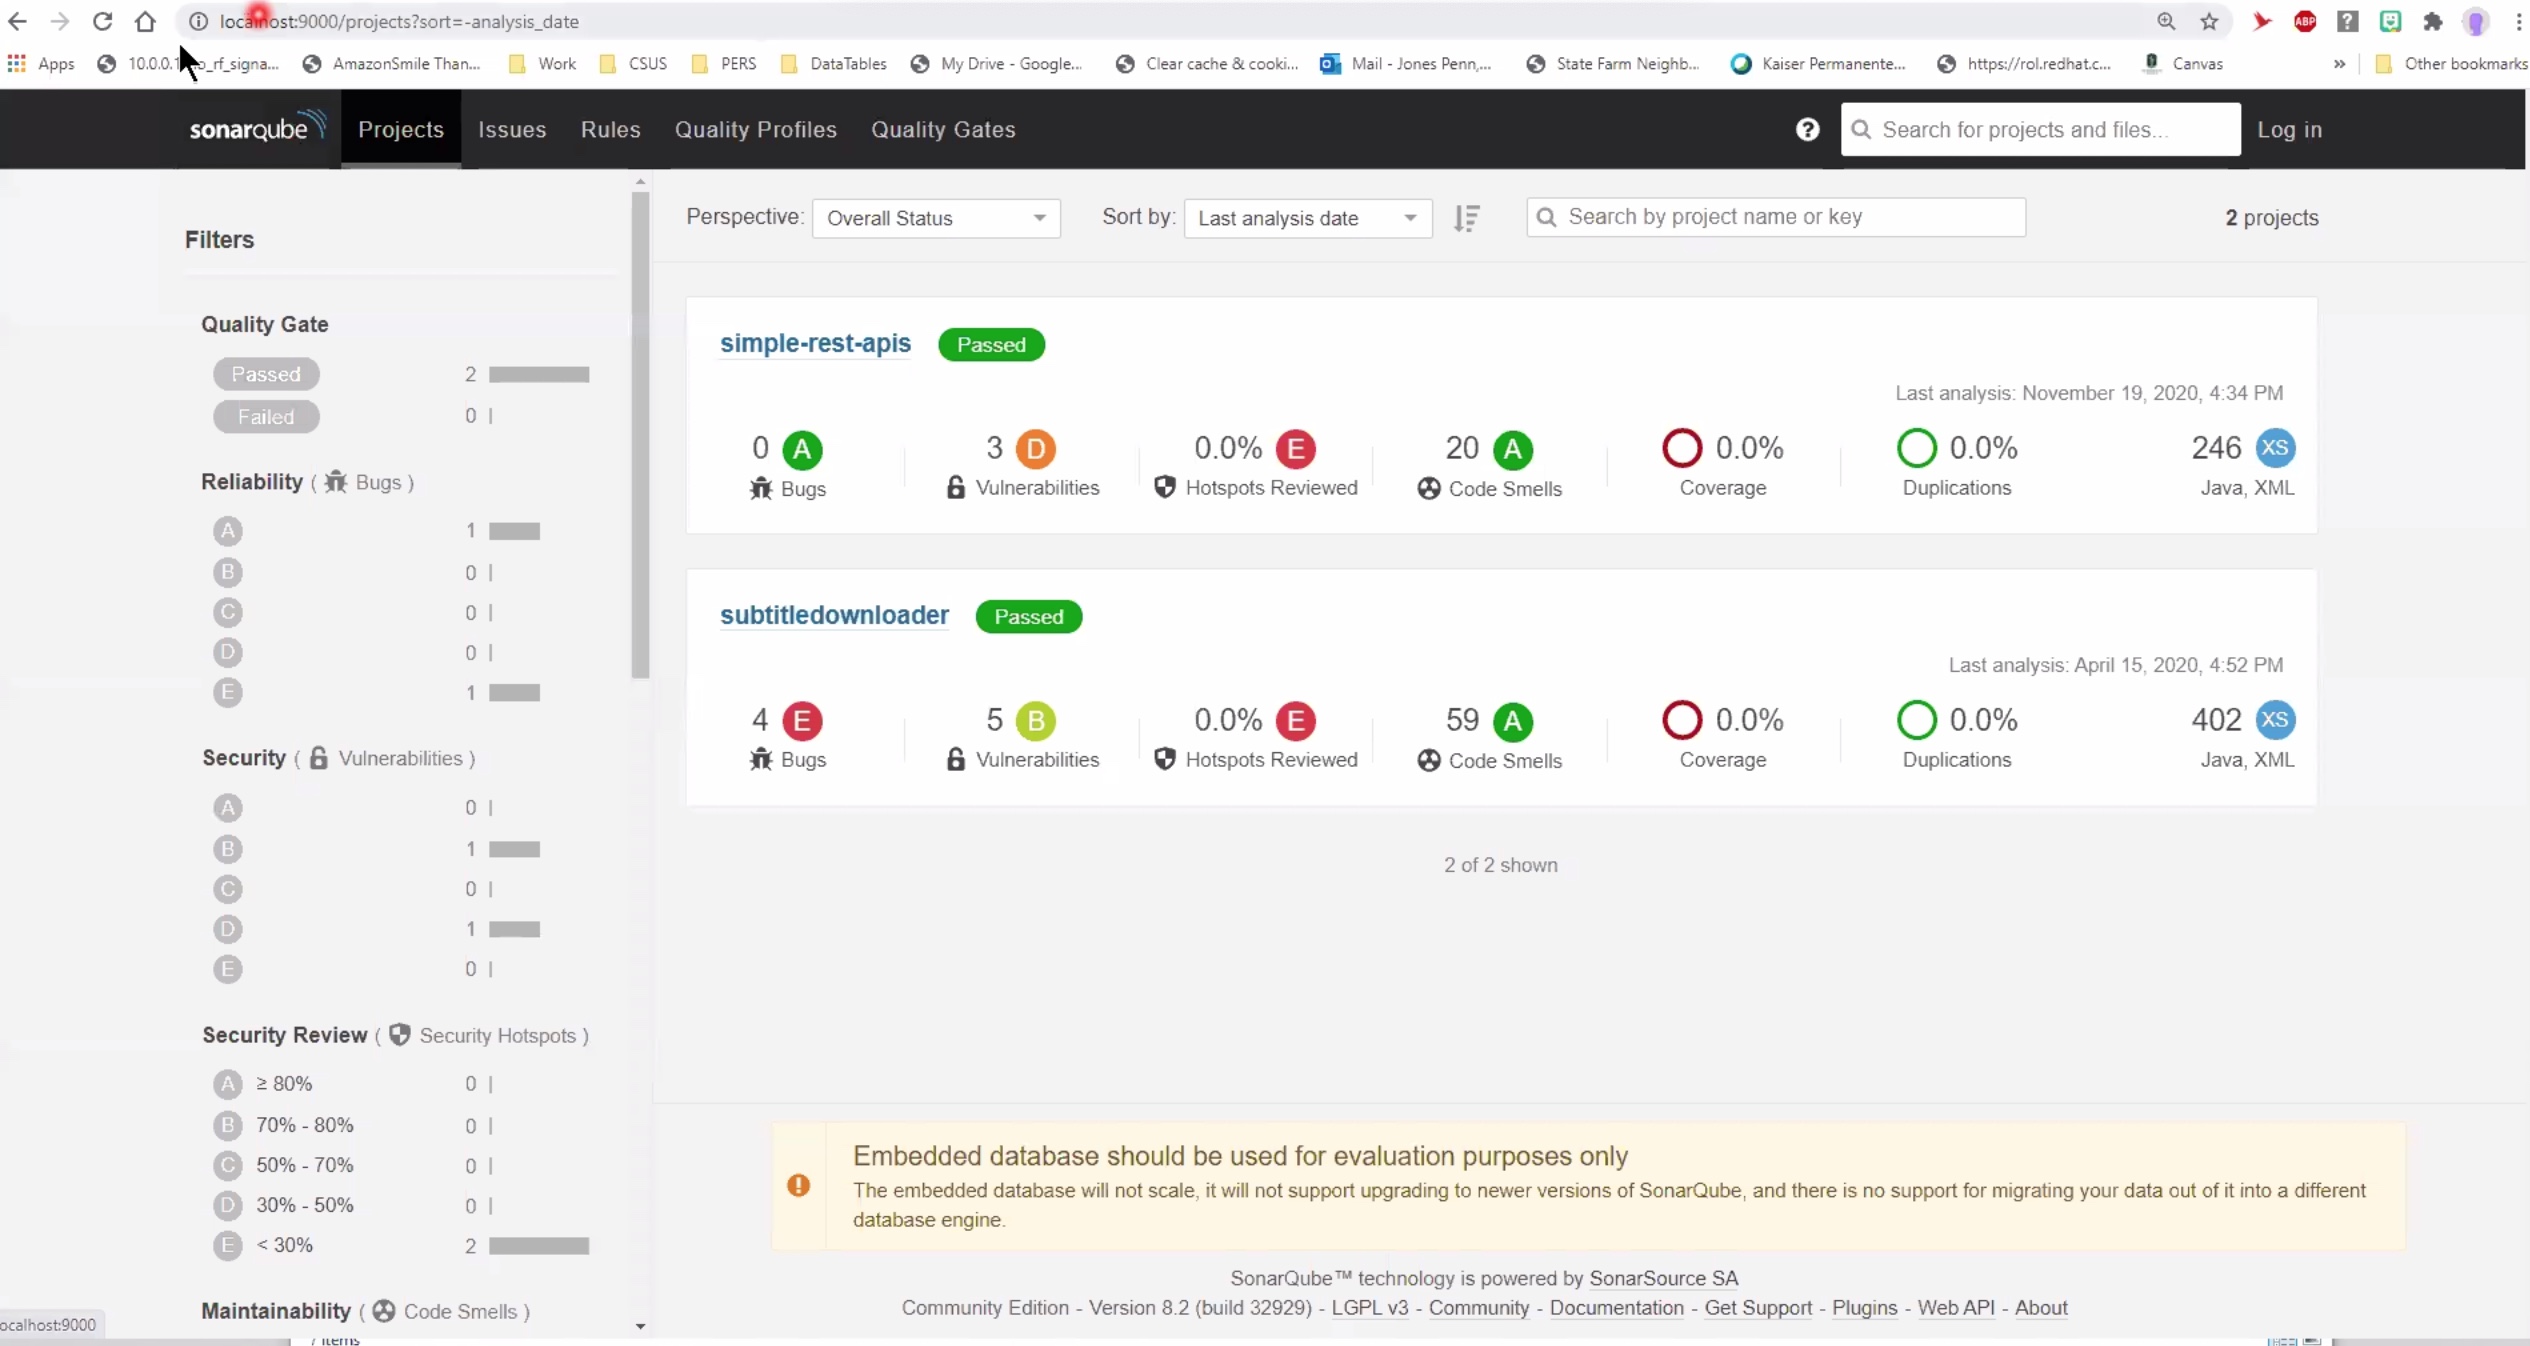Click the < 30% Security Review count bar

pos(539,1245)
